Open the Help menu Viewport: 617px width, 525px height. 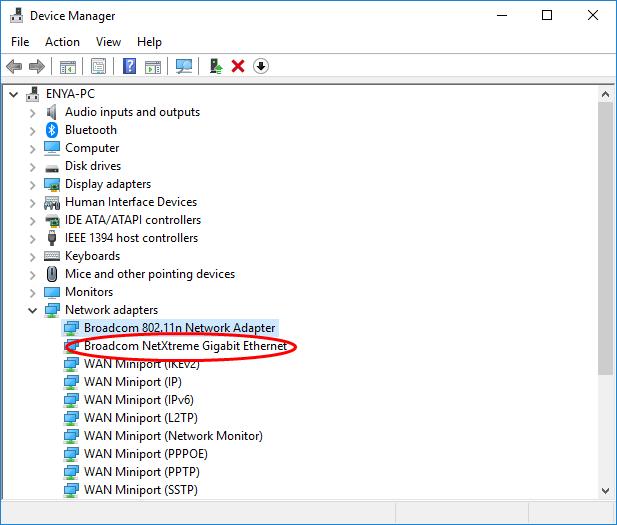coord(149,42)
